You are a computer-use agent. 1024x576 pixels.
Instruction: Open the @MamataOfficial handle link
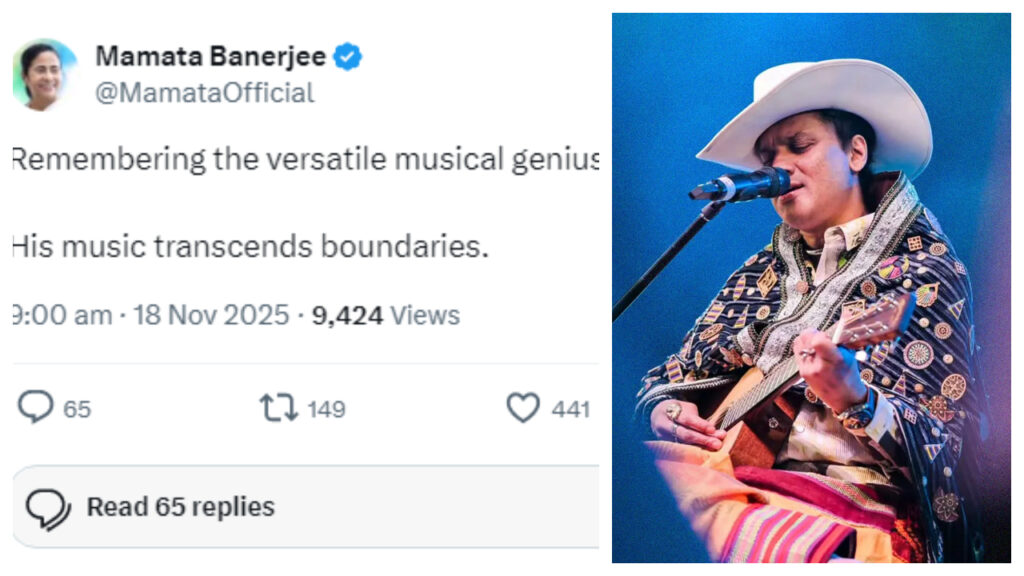[x=204, y=93]
